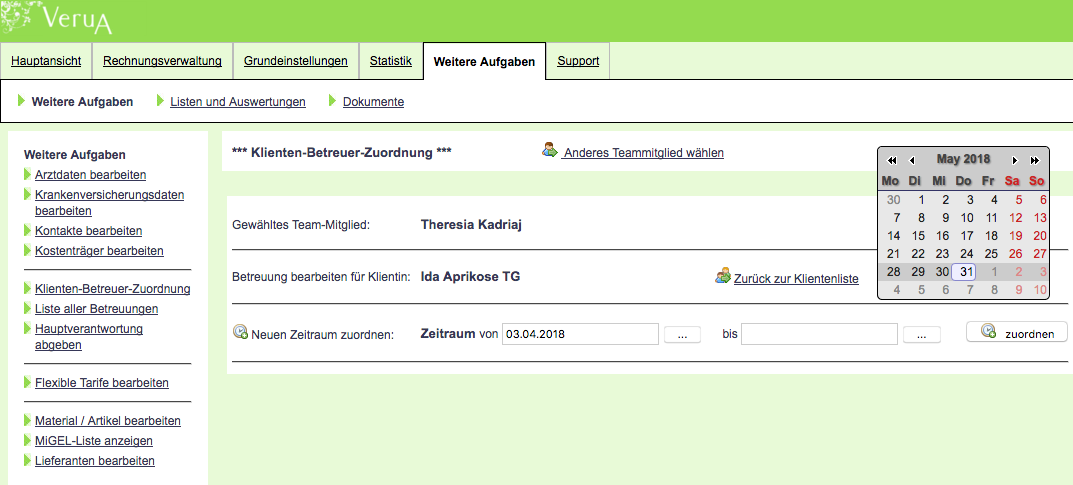Open MiGEL-Liste anzeigen link

(93, 441)
